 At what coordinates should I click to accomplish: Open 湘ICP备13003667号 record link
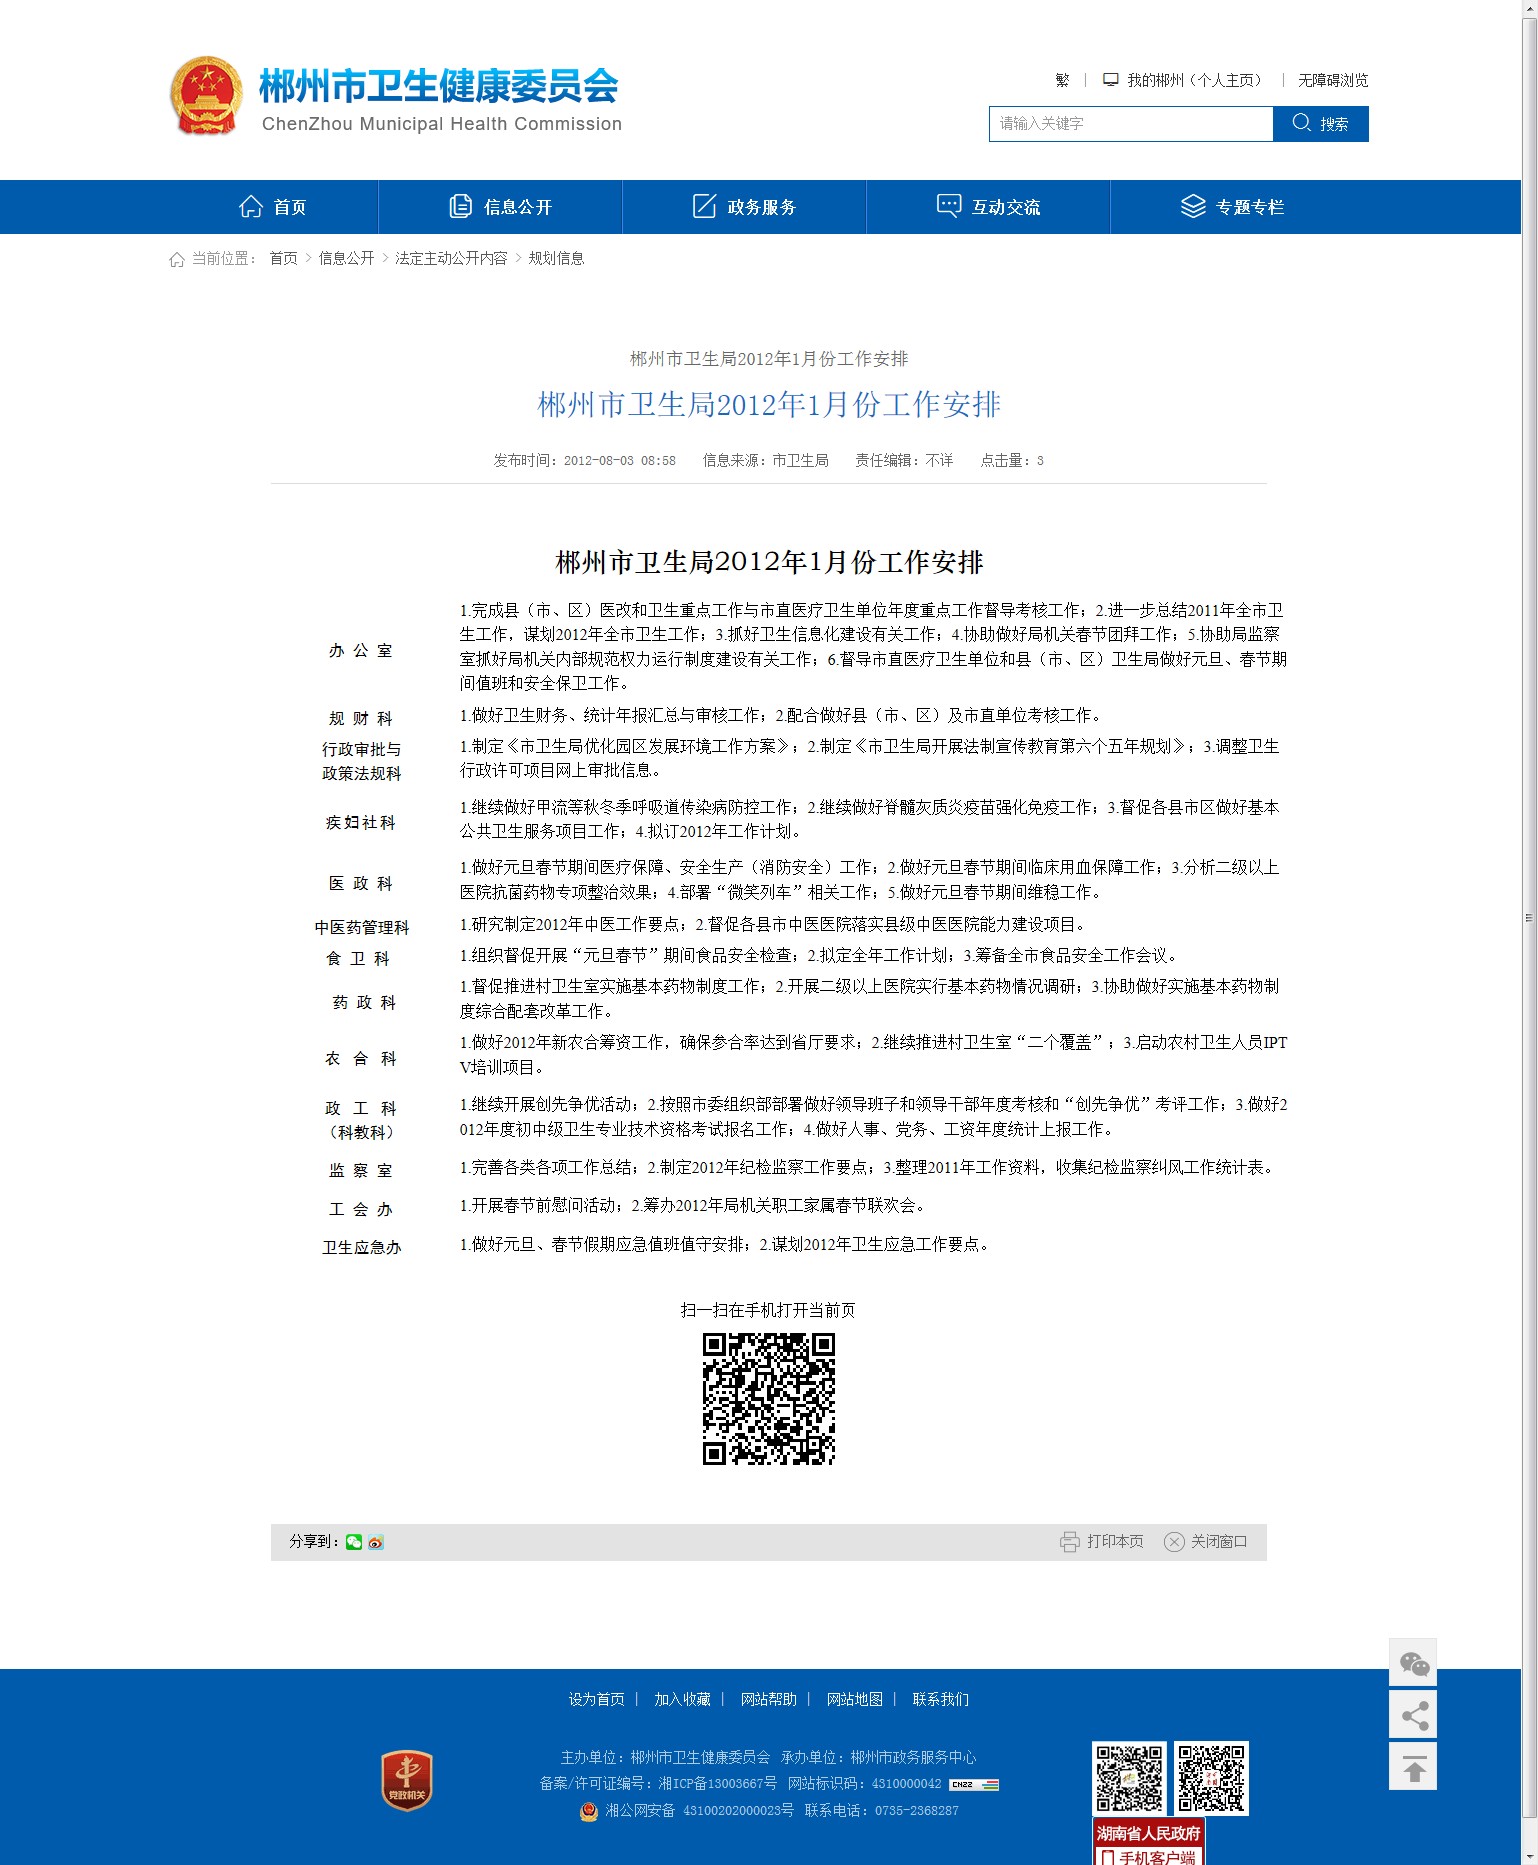click(x=717, y=1783)
